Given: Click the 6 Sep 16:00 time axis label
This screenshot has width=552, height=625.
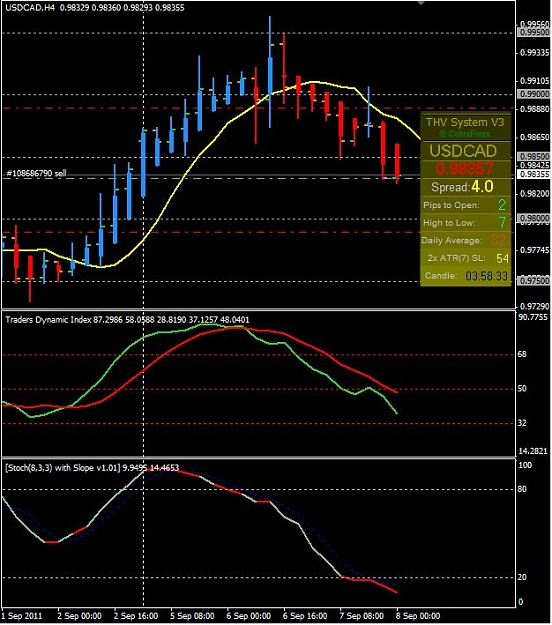Looking at the screenshot, I should click(305, 616).
